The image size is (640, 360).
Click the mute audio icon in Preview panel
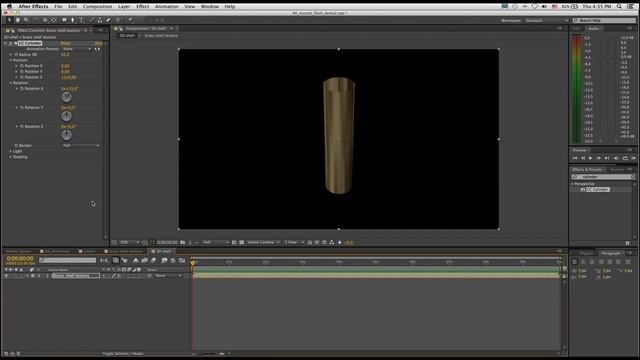(x=616, y=158)
